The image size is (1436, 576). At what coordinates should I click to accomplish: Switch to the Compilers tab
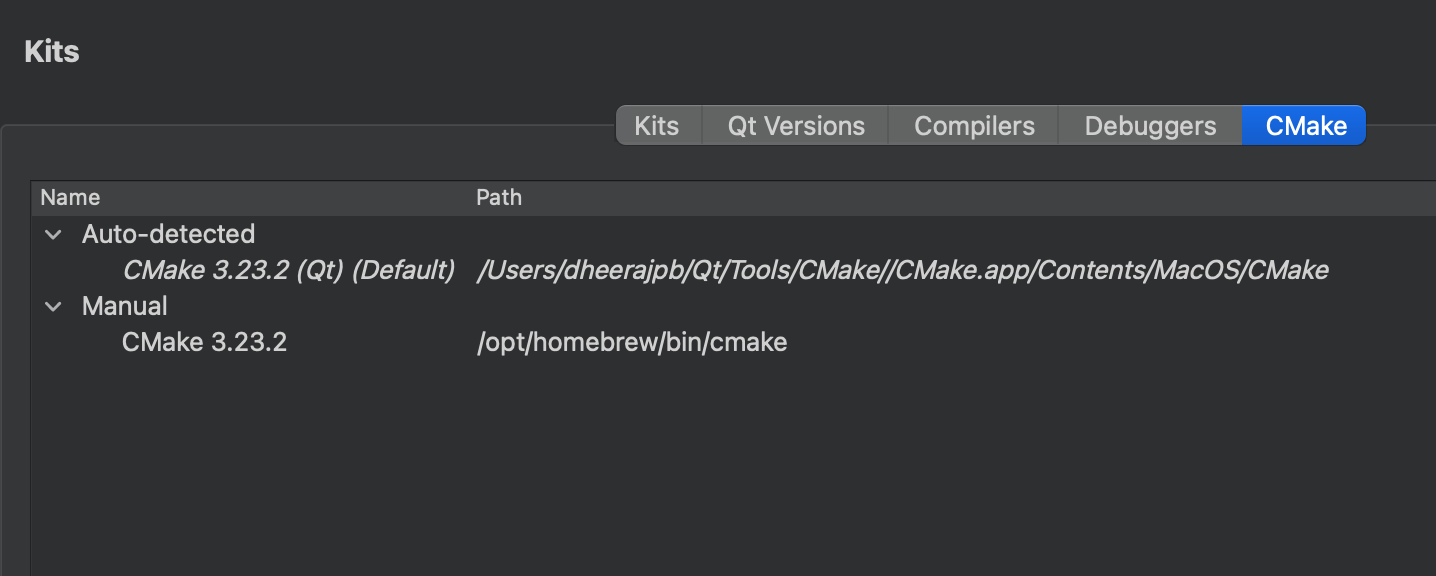tap(973, 125)
